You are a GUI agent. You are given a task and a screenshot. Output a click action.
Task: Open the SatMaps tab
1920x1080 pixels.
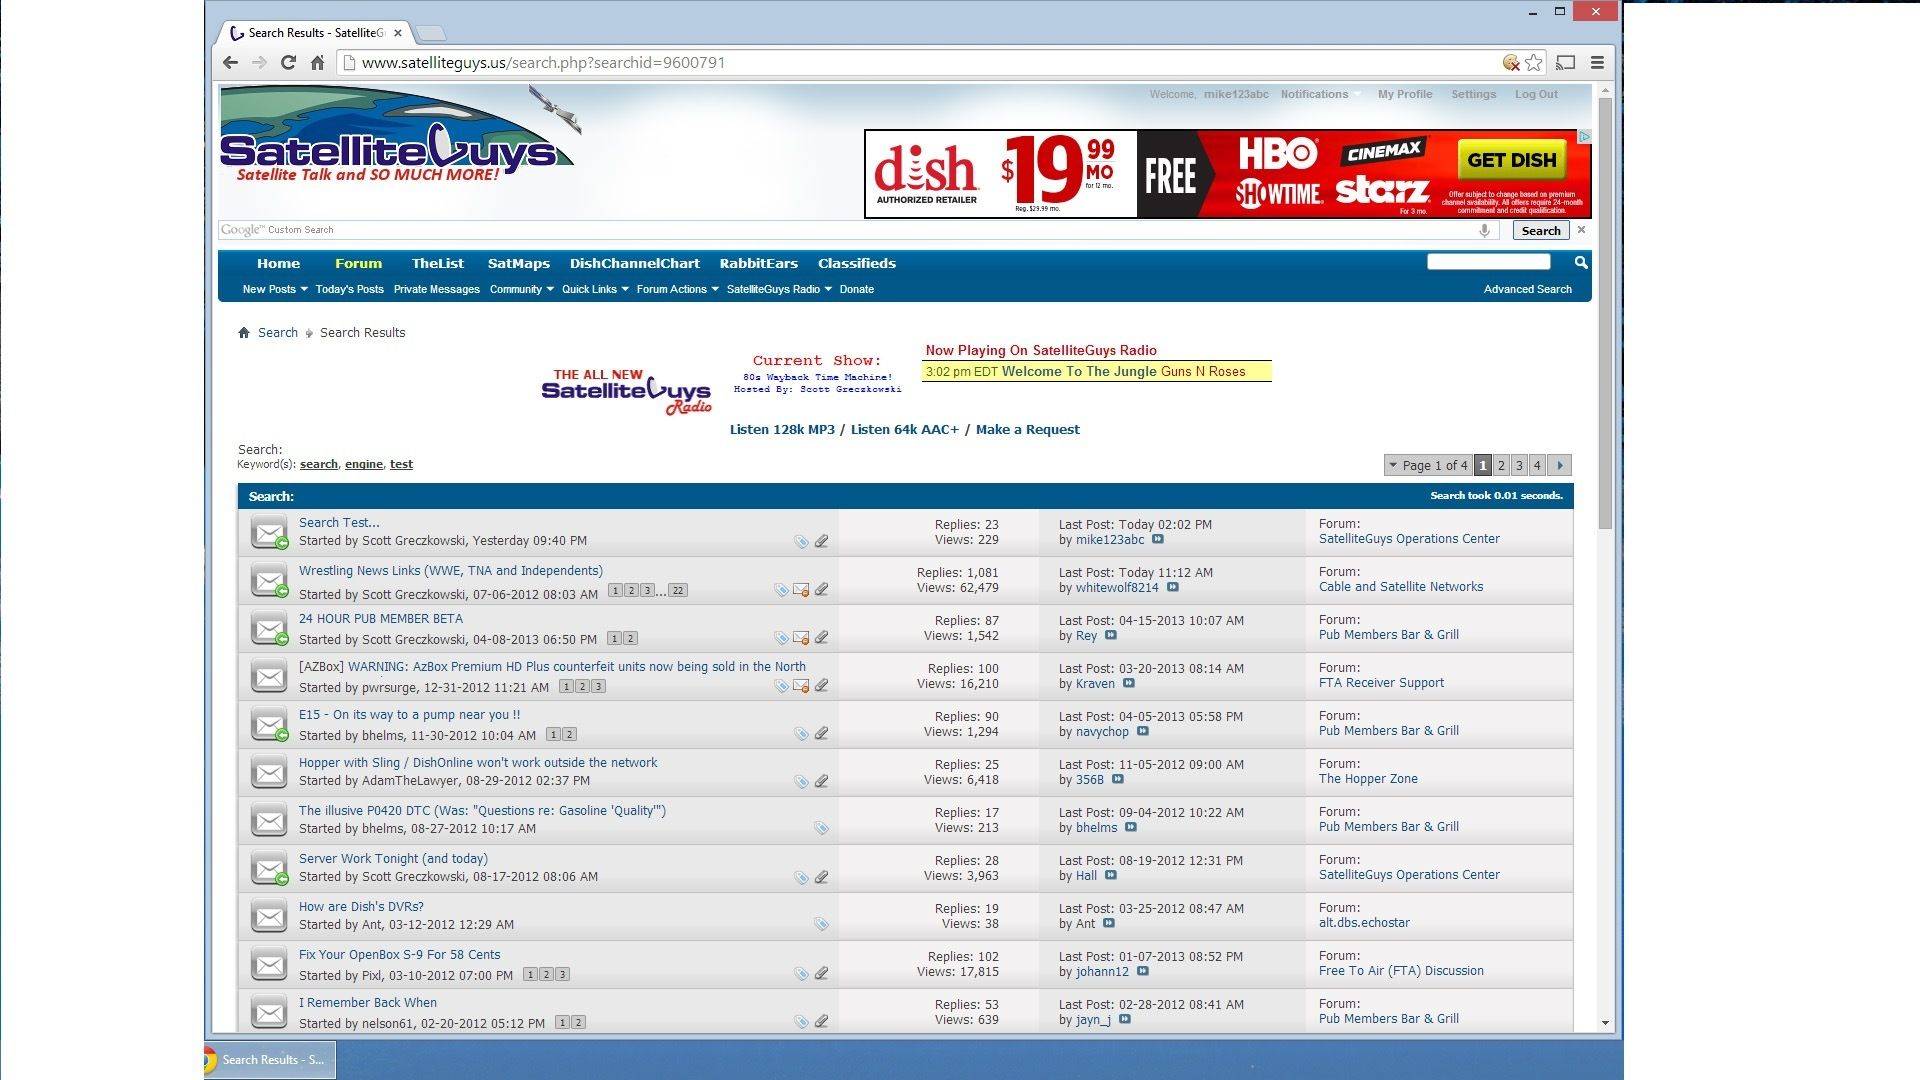pos(518,264)
